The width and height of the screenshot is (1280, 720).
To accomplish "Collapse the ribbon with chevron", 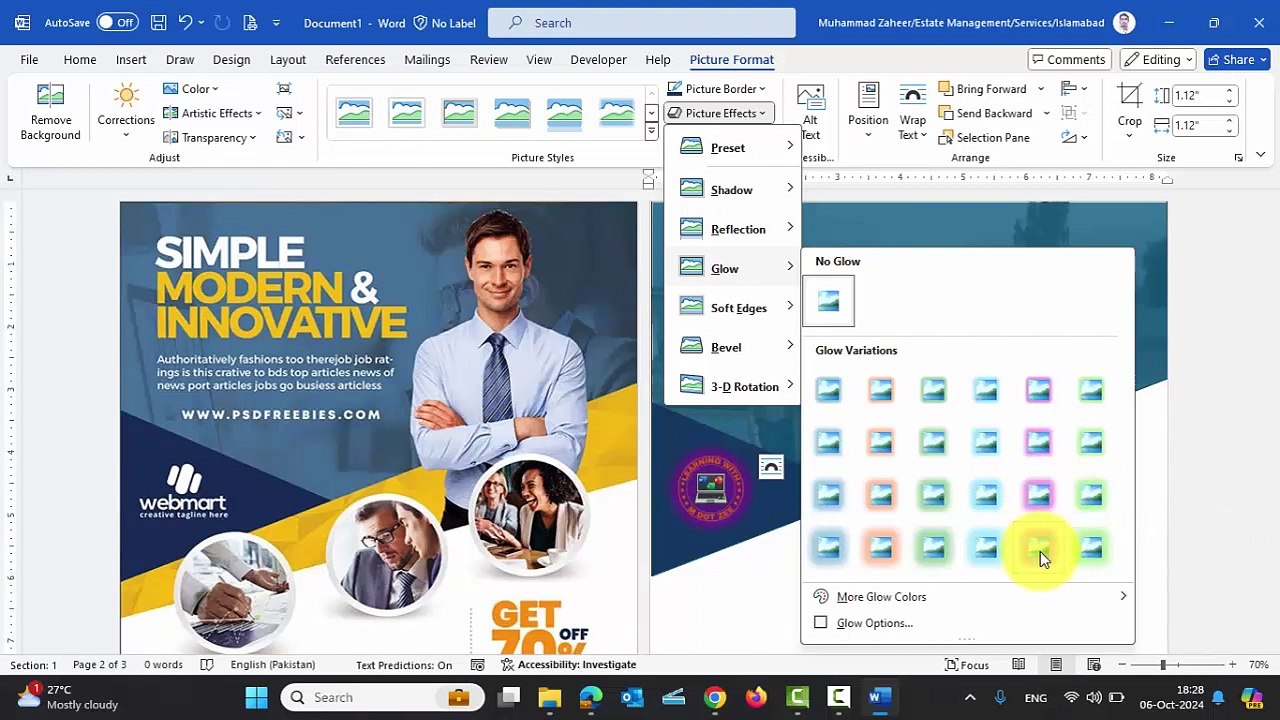I will point(1260,155).
